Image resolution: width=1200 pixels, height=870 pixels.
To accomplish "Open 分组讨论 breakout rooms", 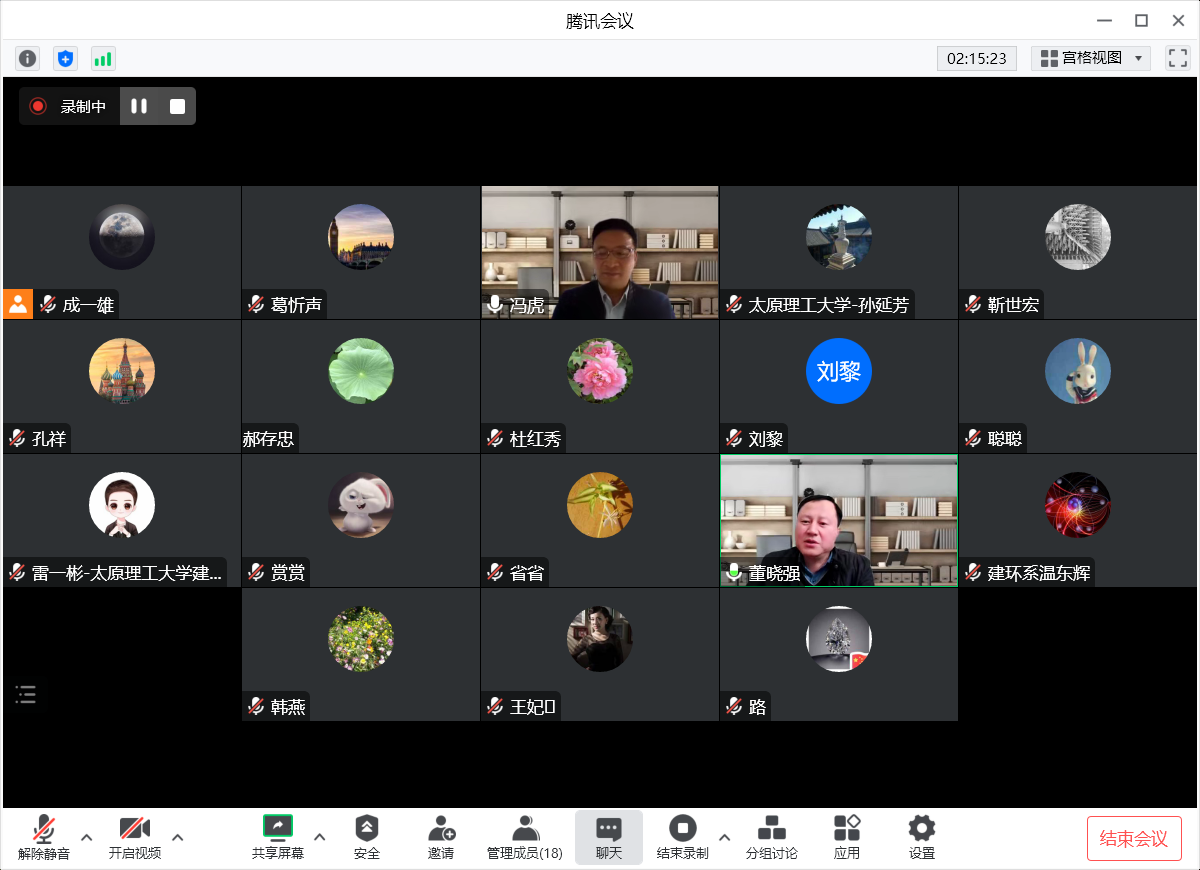I will pos(771,837).
